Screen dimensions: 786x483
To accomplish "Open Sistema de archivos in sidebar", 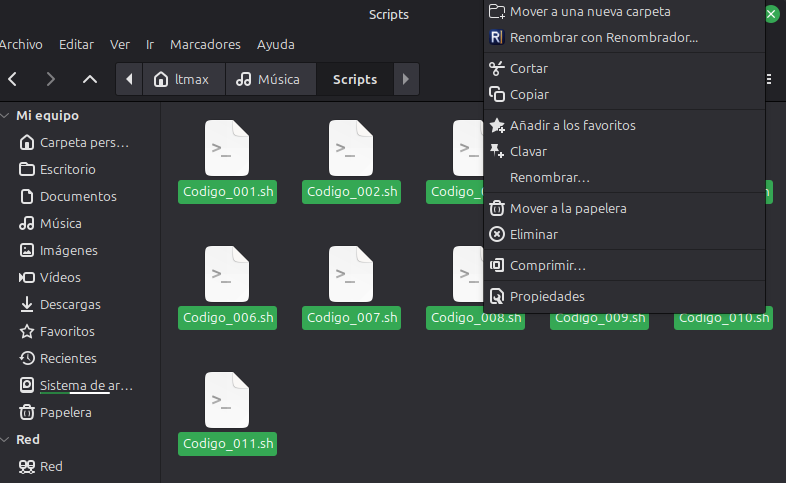I will 77,386.
